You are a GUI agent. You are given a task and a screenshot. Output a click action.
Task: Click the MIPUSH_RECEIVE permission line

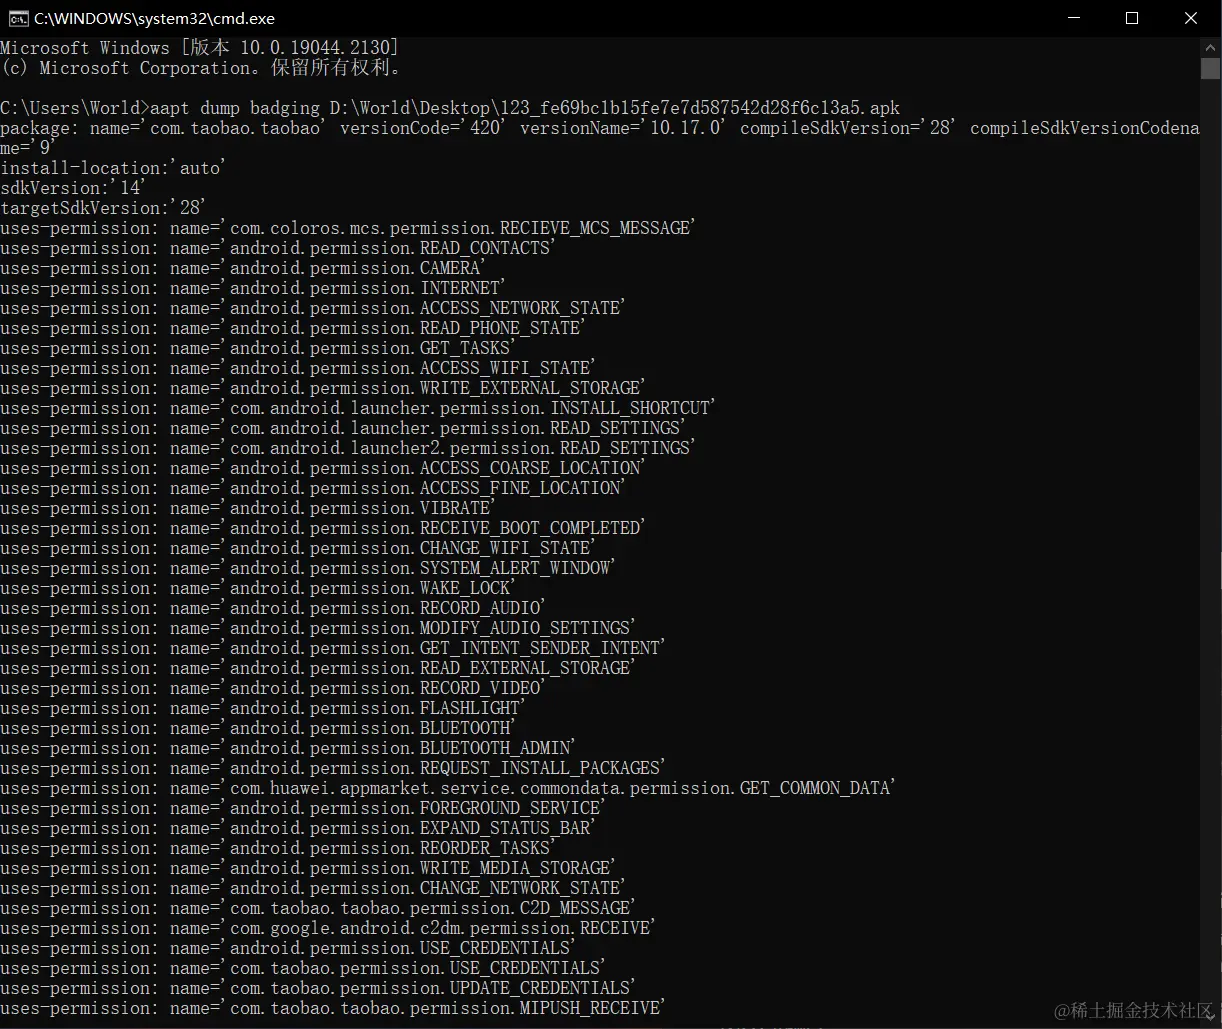click(x=333, y=1008)
